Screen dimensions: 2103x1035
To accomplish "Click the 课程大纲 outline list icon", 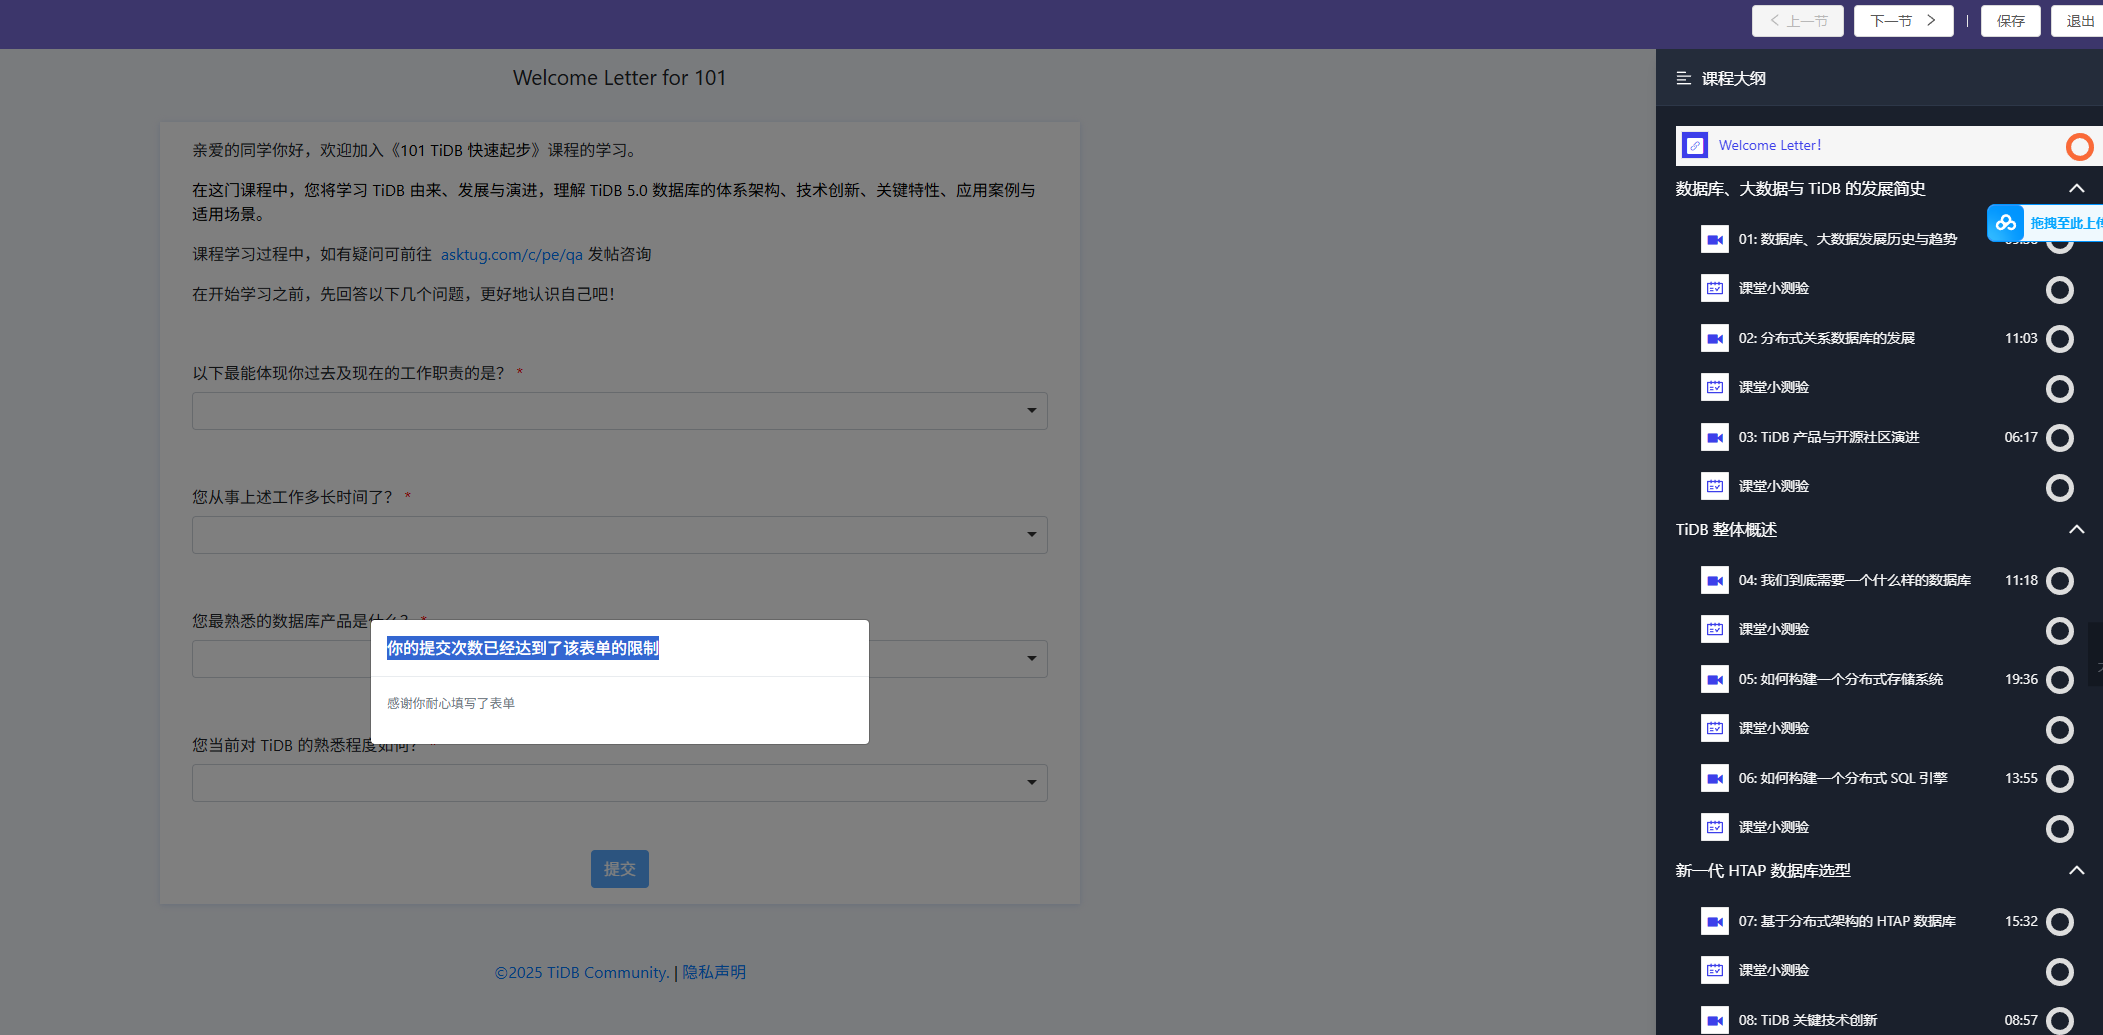I will click(1684, 78).
